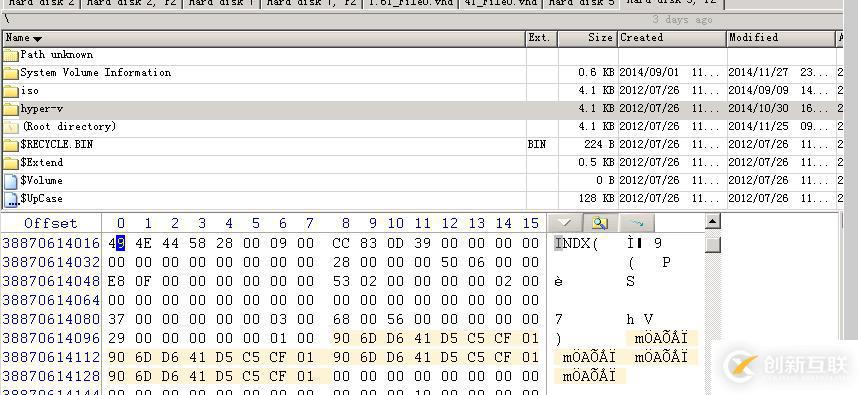
Task: Select the iso folder icon
Action: 10,91
